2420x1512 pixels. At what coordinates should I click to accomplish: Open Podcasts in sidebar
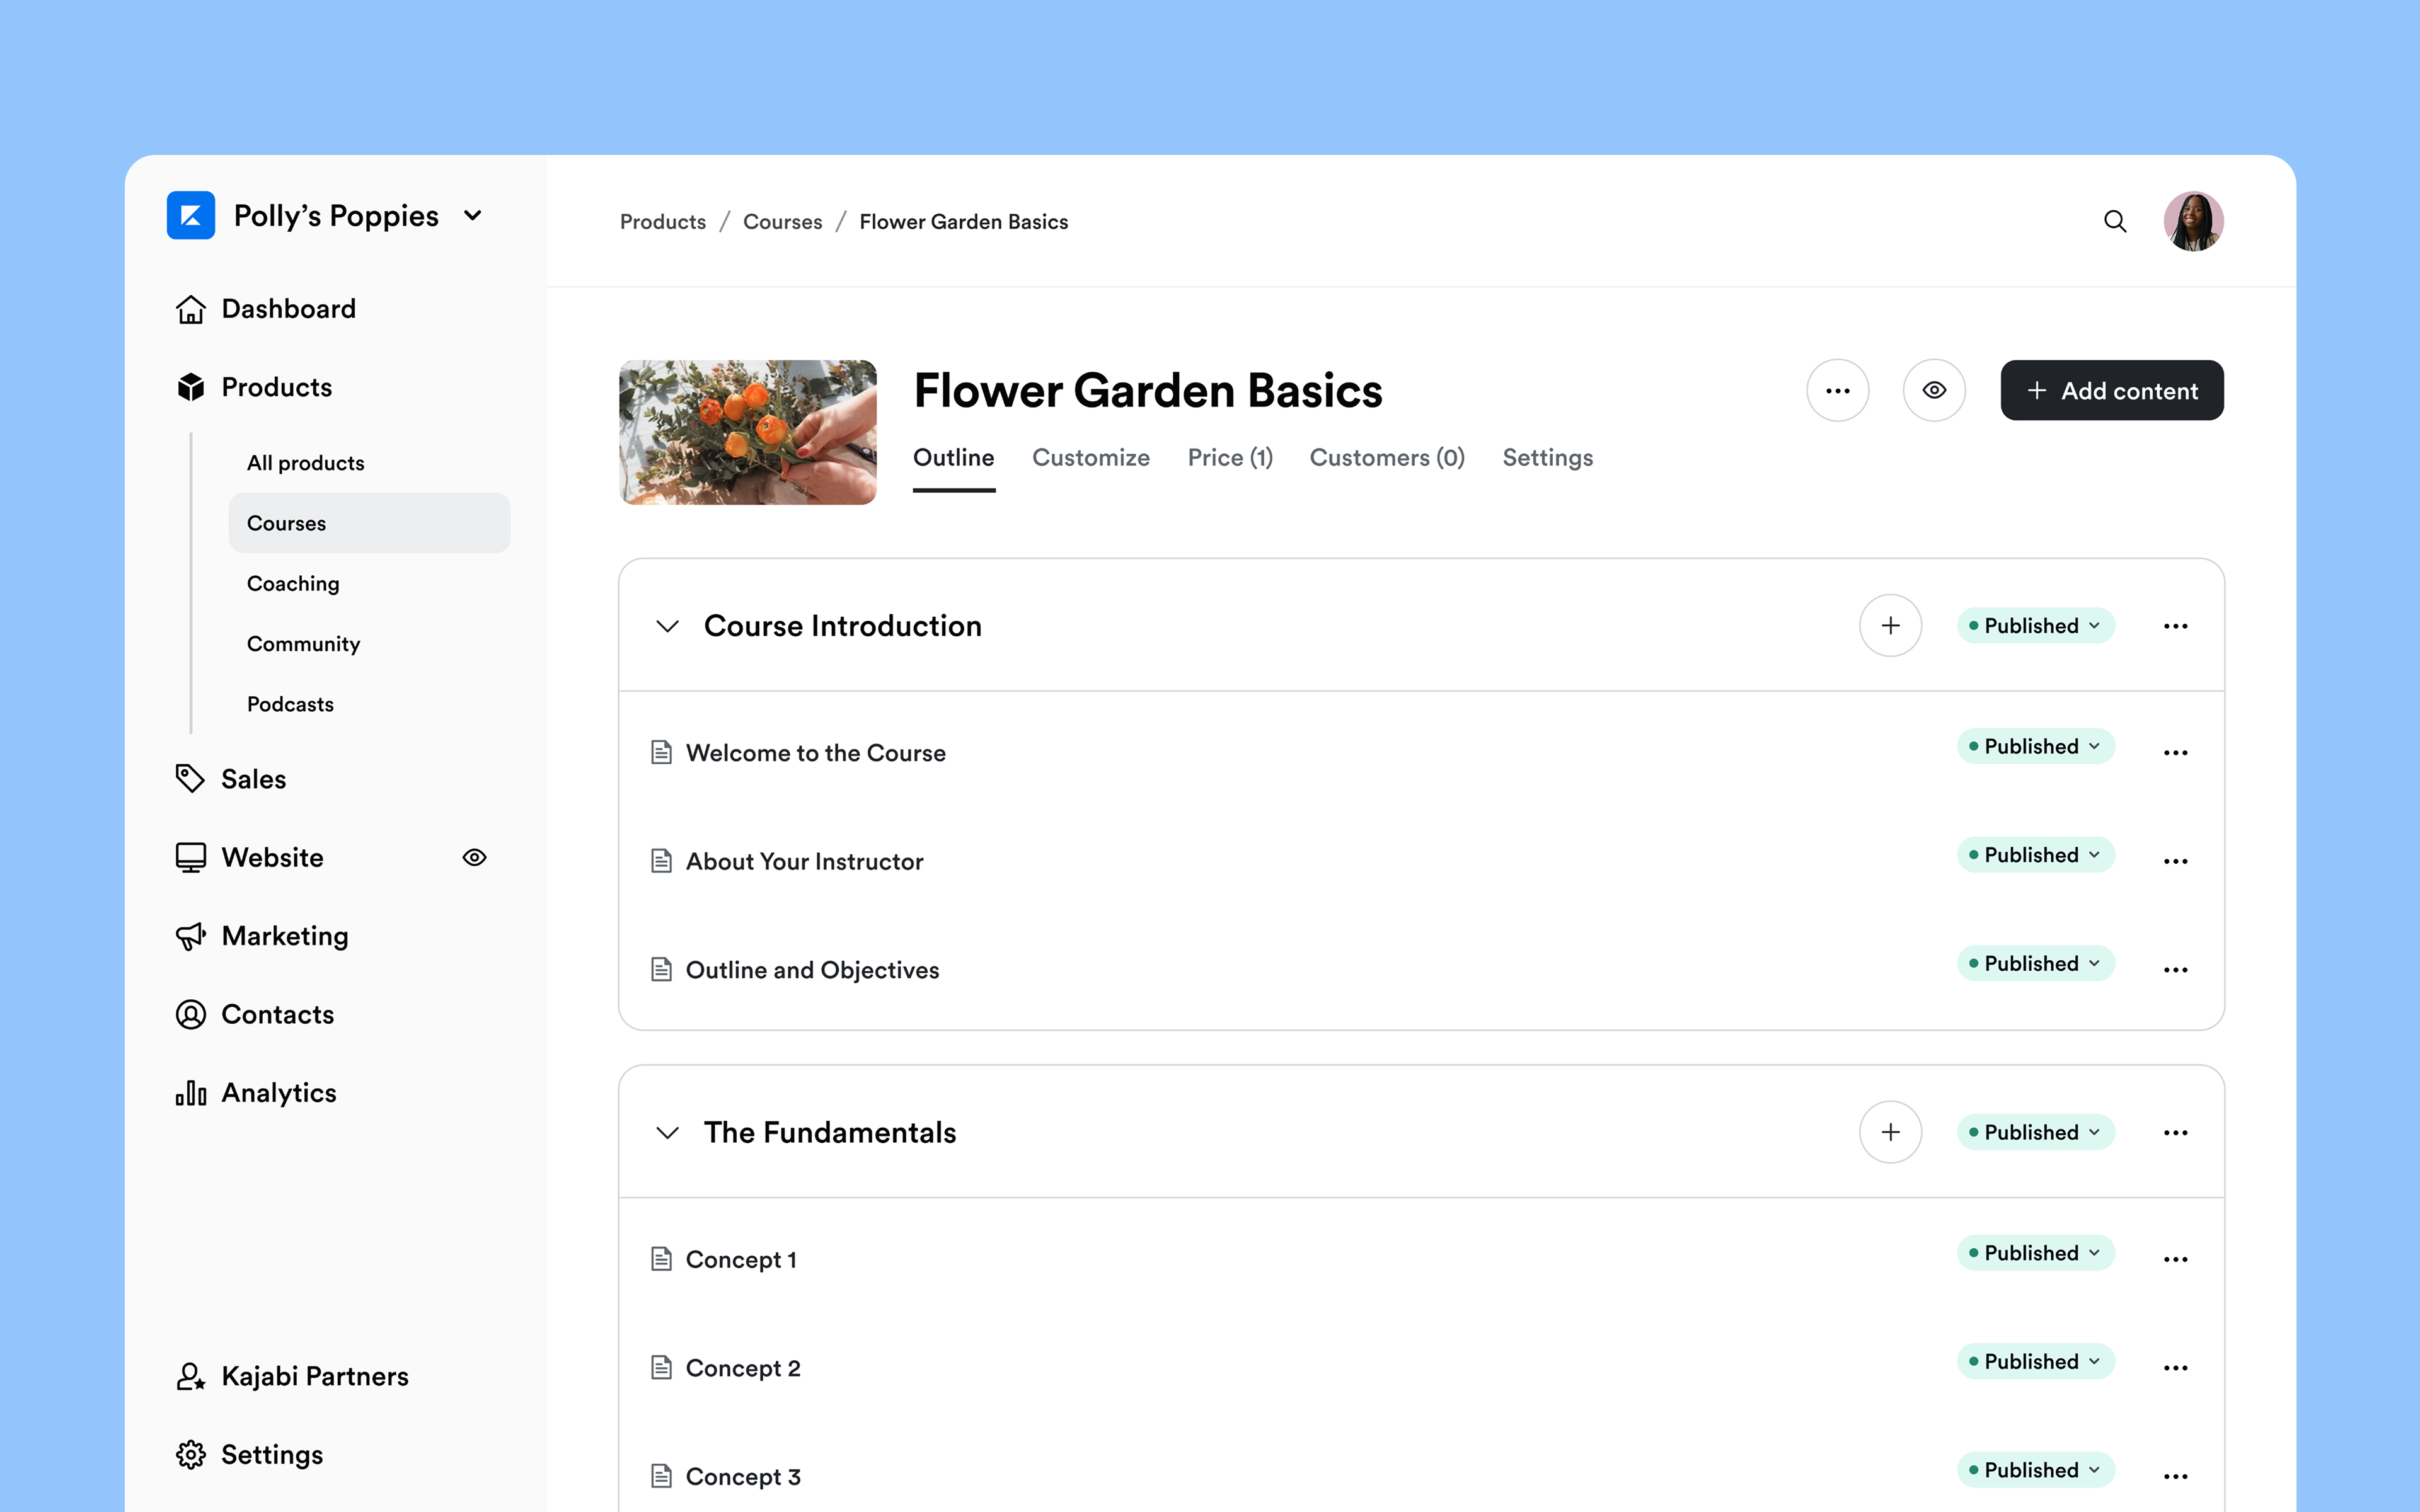coord(290,704)
